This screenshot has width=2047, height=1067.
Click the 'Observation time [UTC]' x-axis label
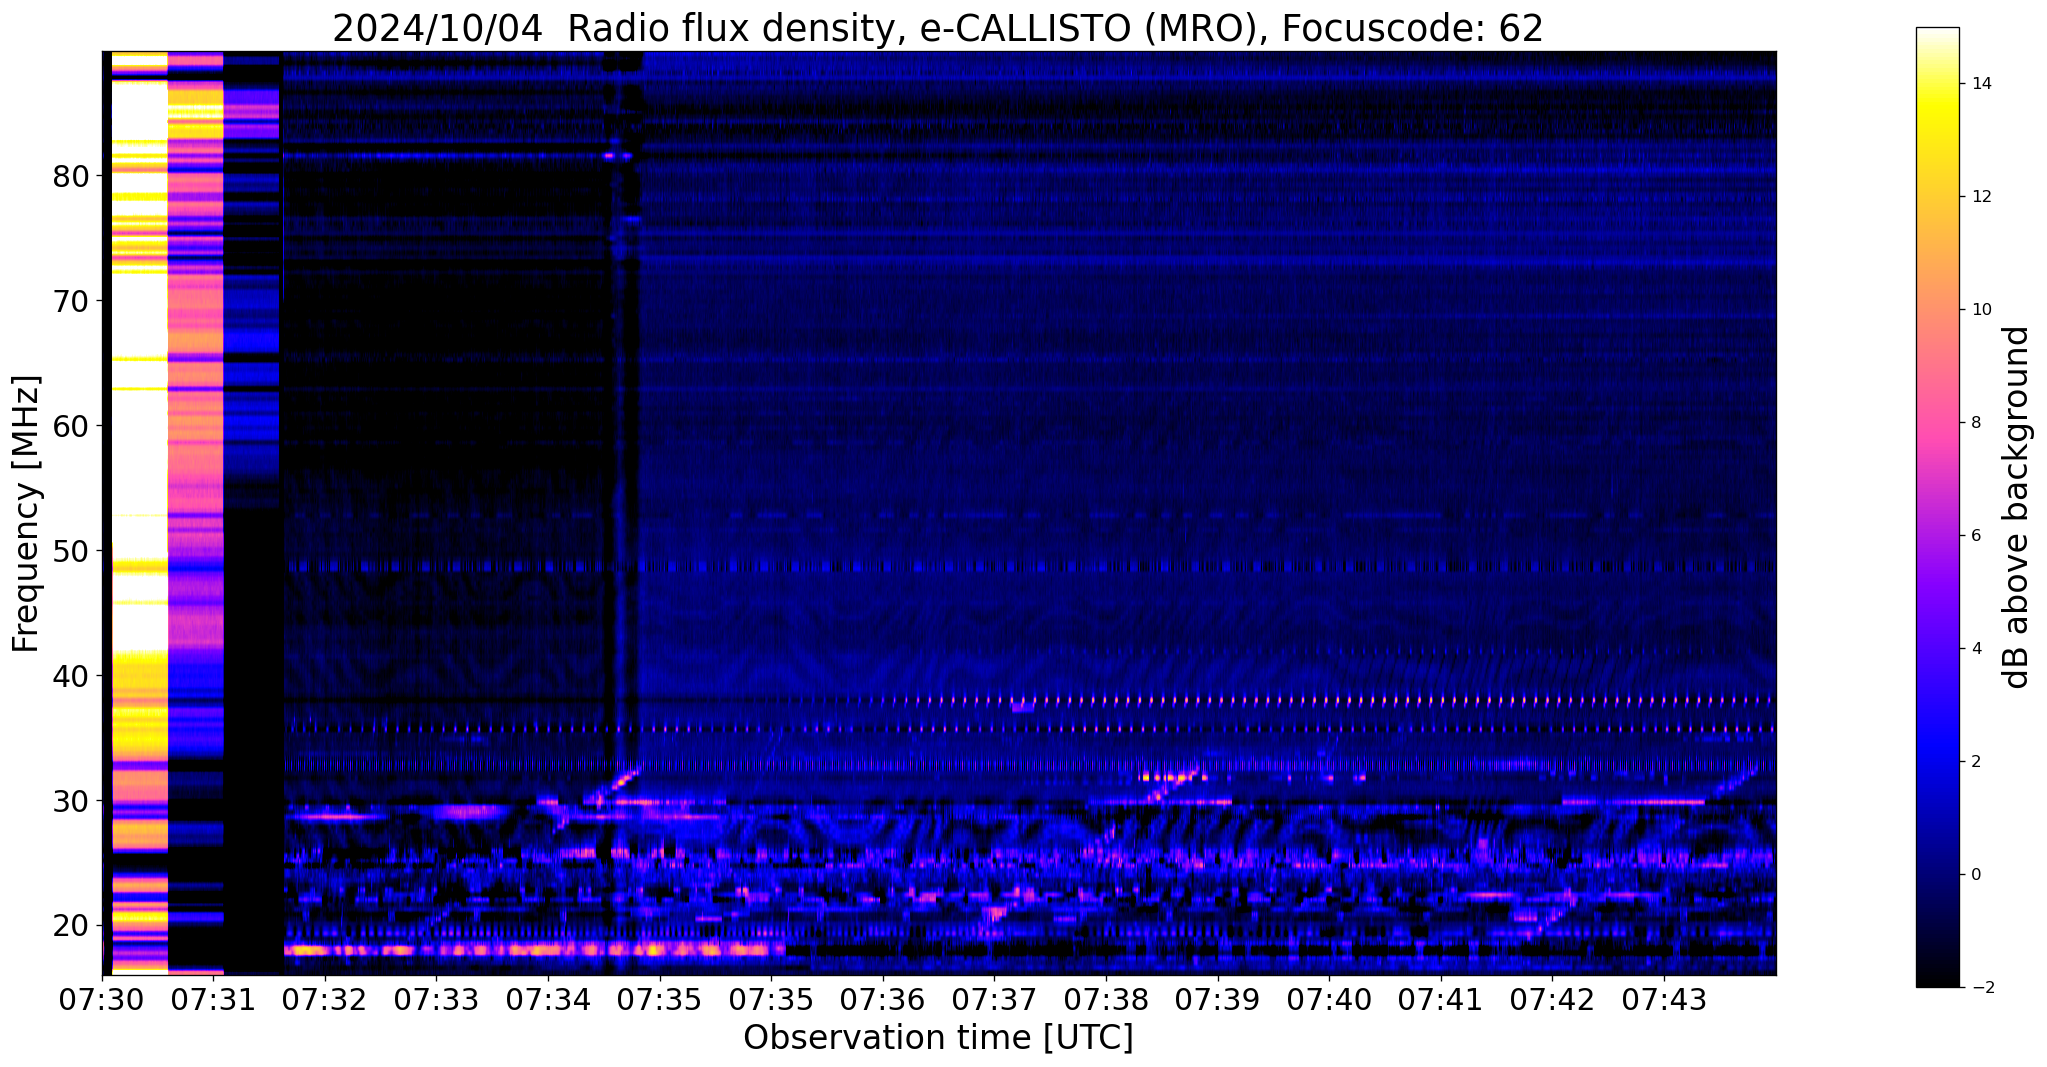(938, 1038)
